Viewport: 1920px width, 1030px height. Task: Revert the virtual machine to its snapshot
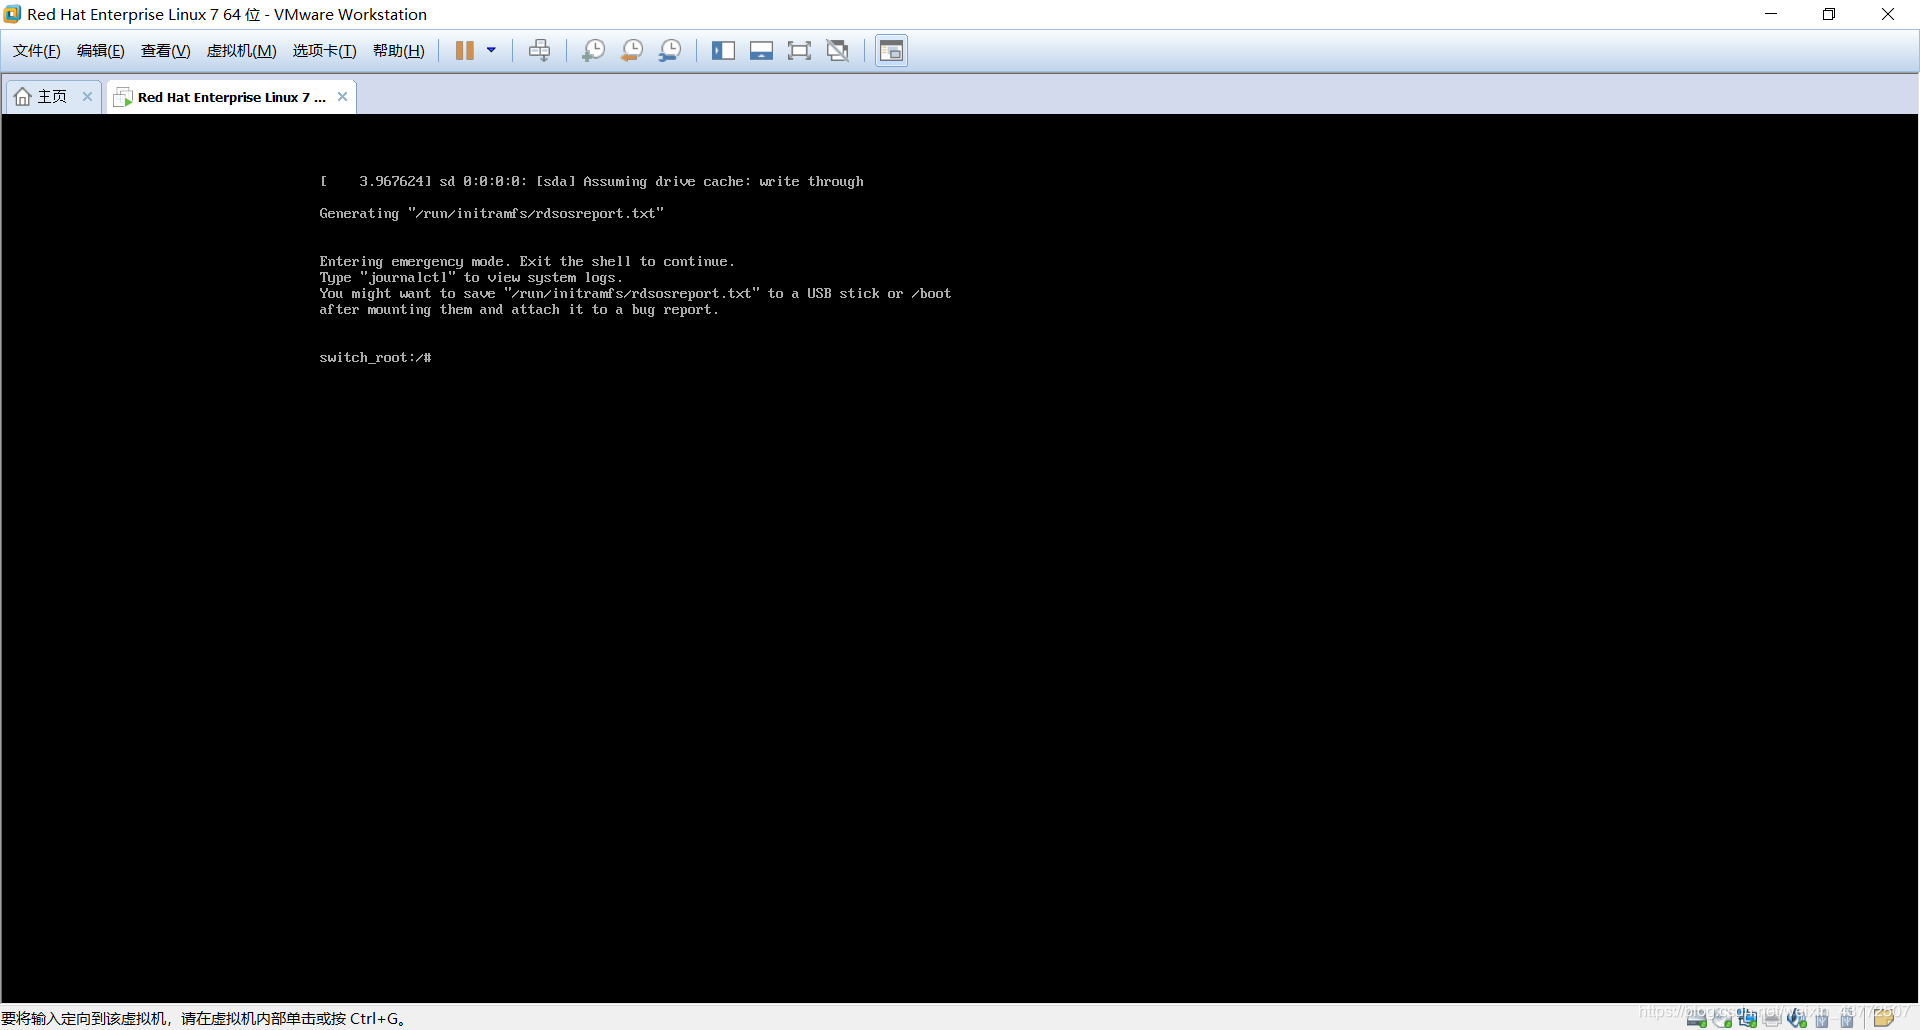(631, 50)
